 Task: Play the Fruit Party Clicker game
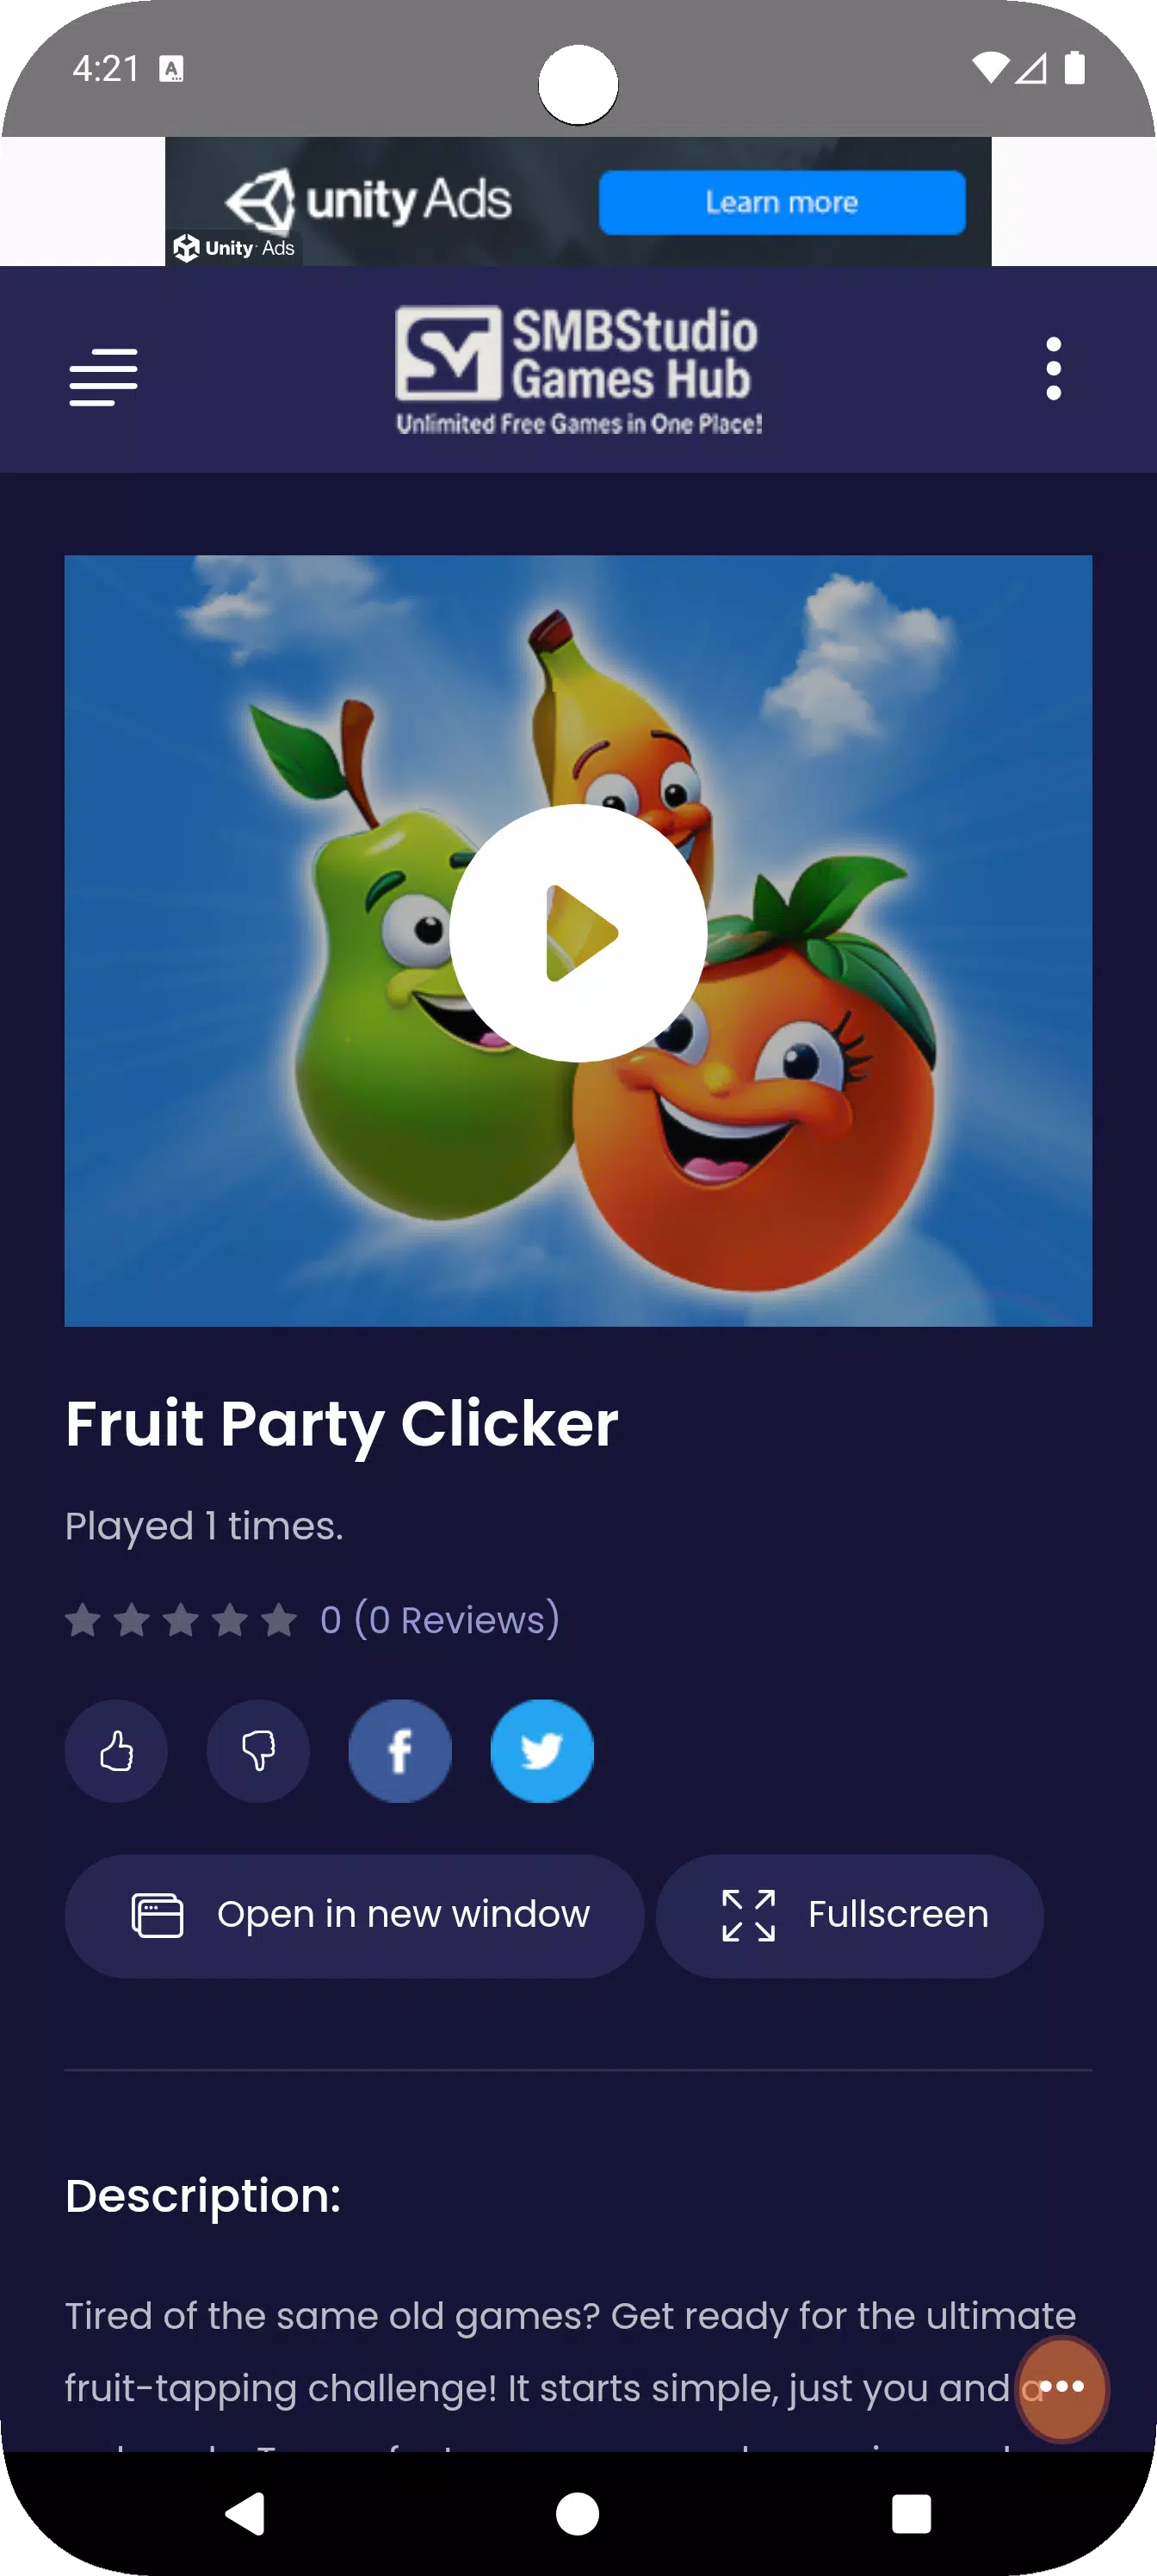[578, 933]
